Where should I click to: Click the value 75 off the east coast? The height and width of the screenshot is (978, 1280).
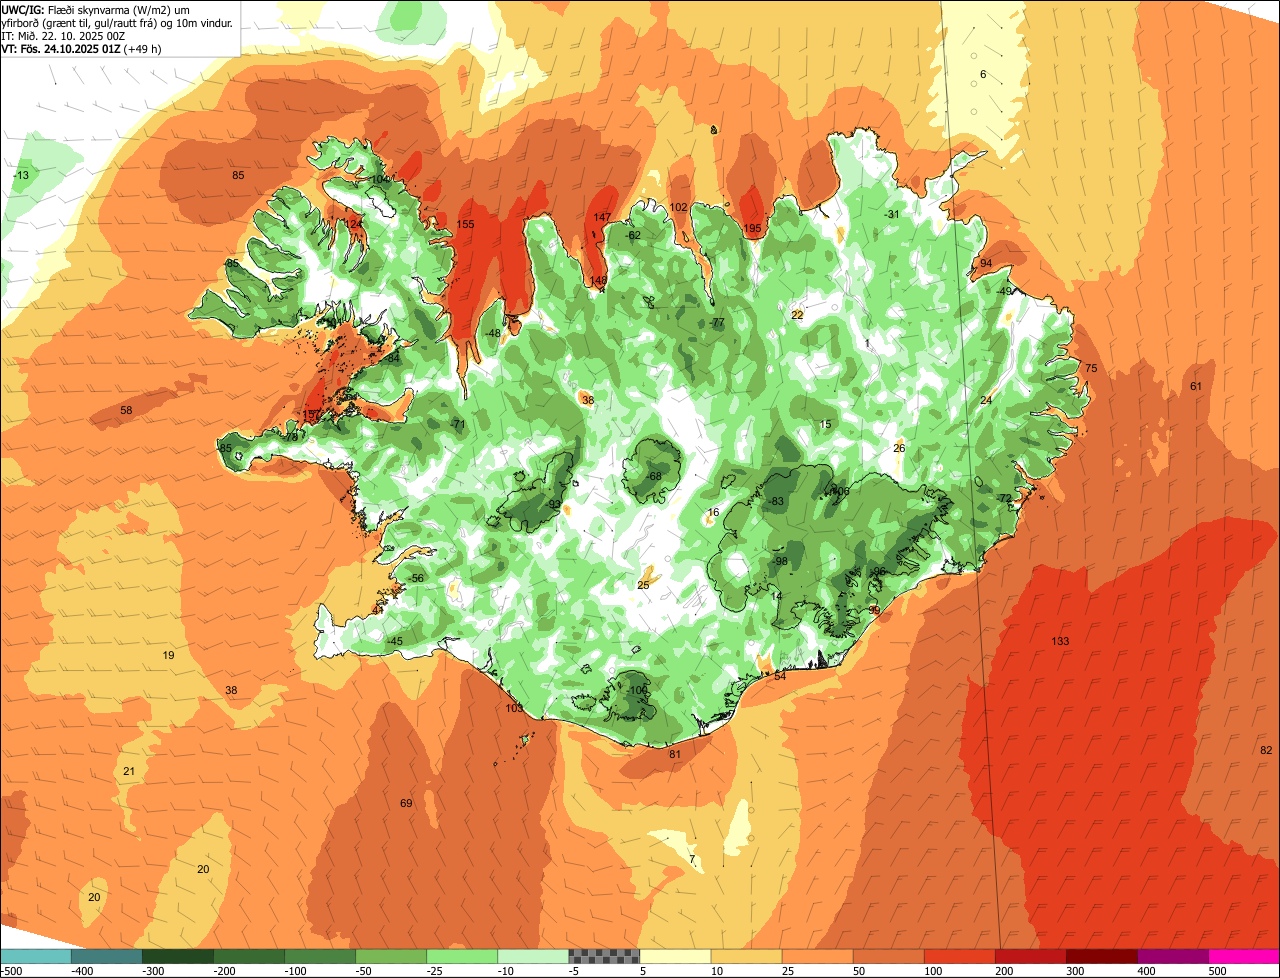pos(1091,368)
